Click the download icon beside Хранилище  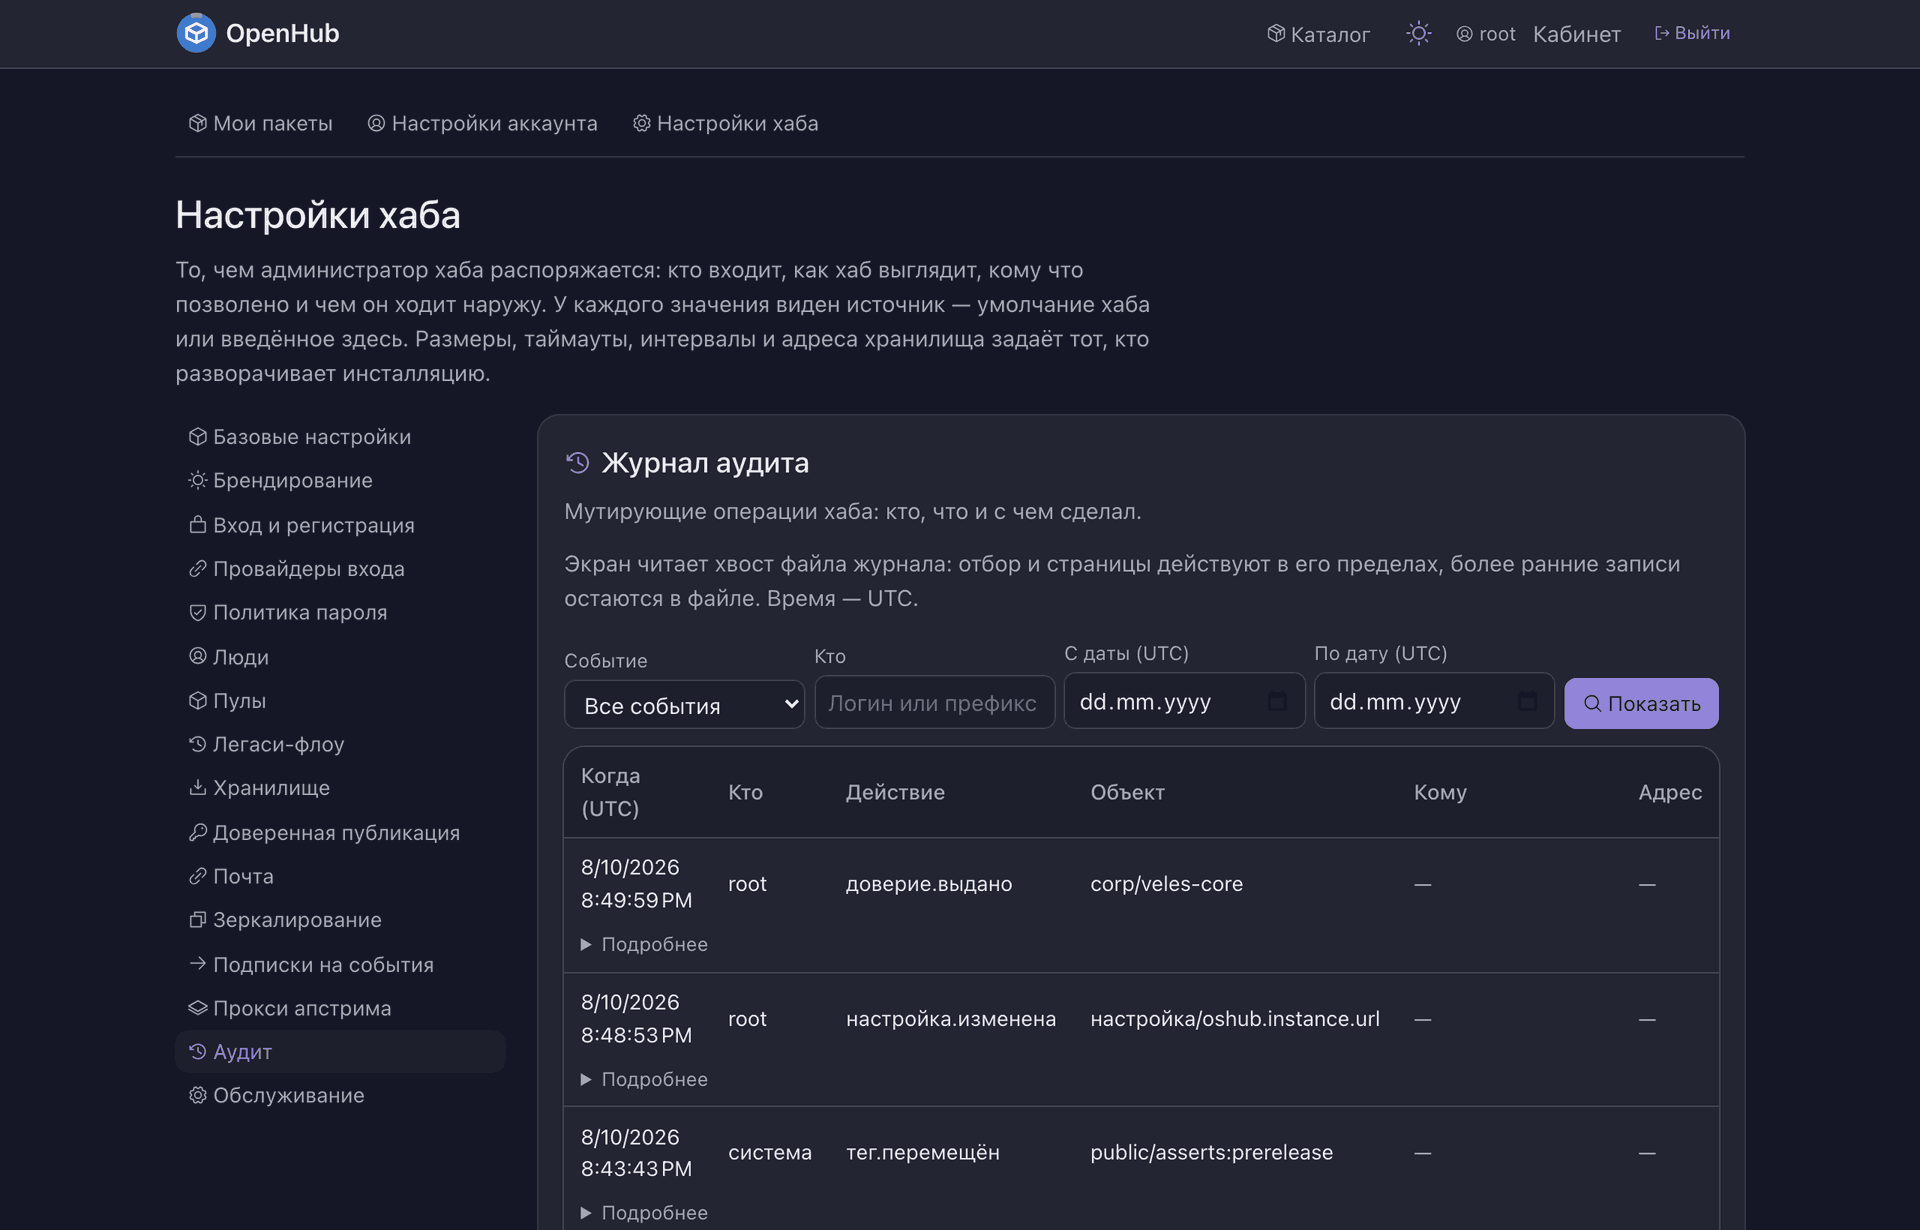click(198, 788)
